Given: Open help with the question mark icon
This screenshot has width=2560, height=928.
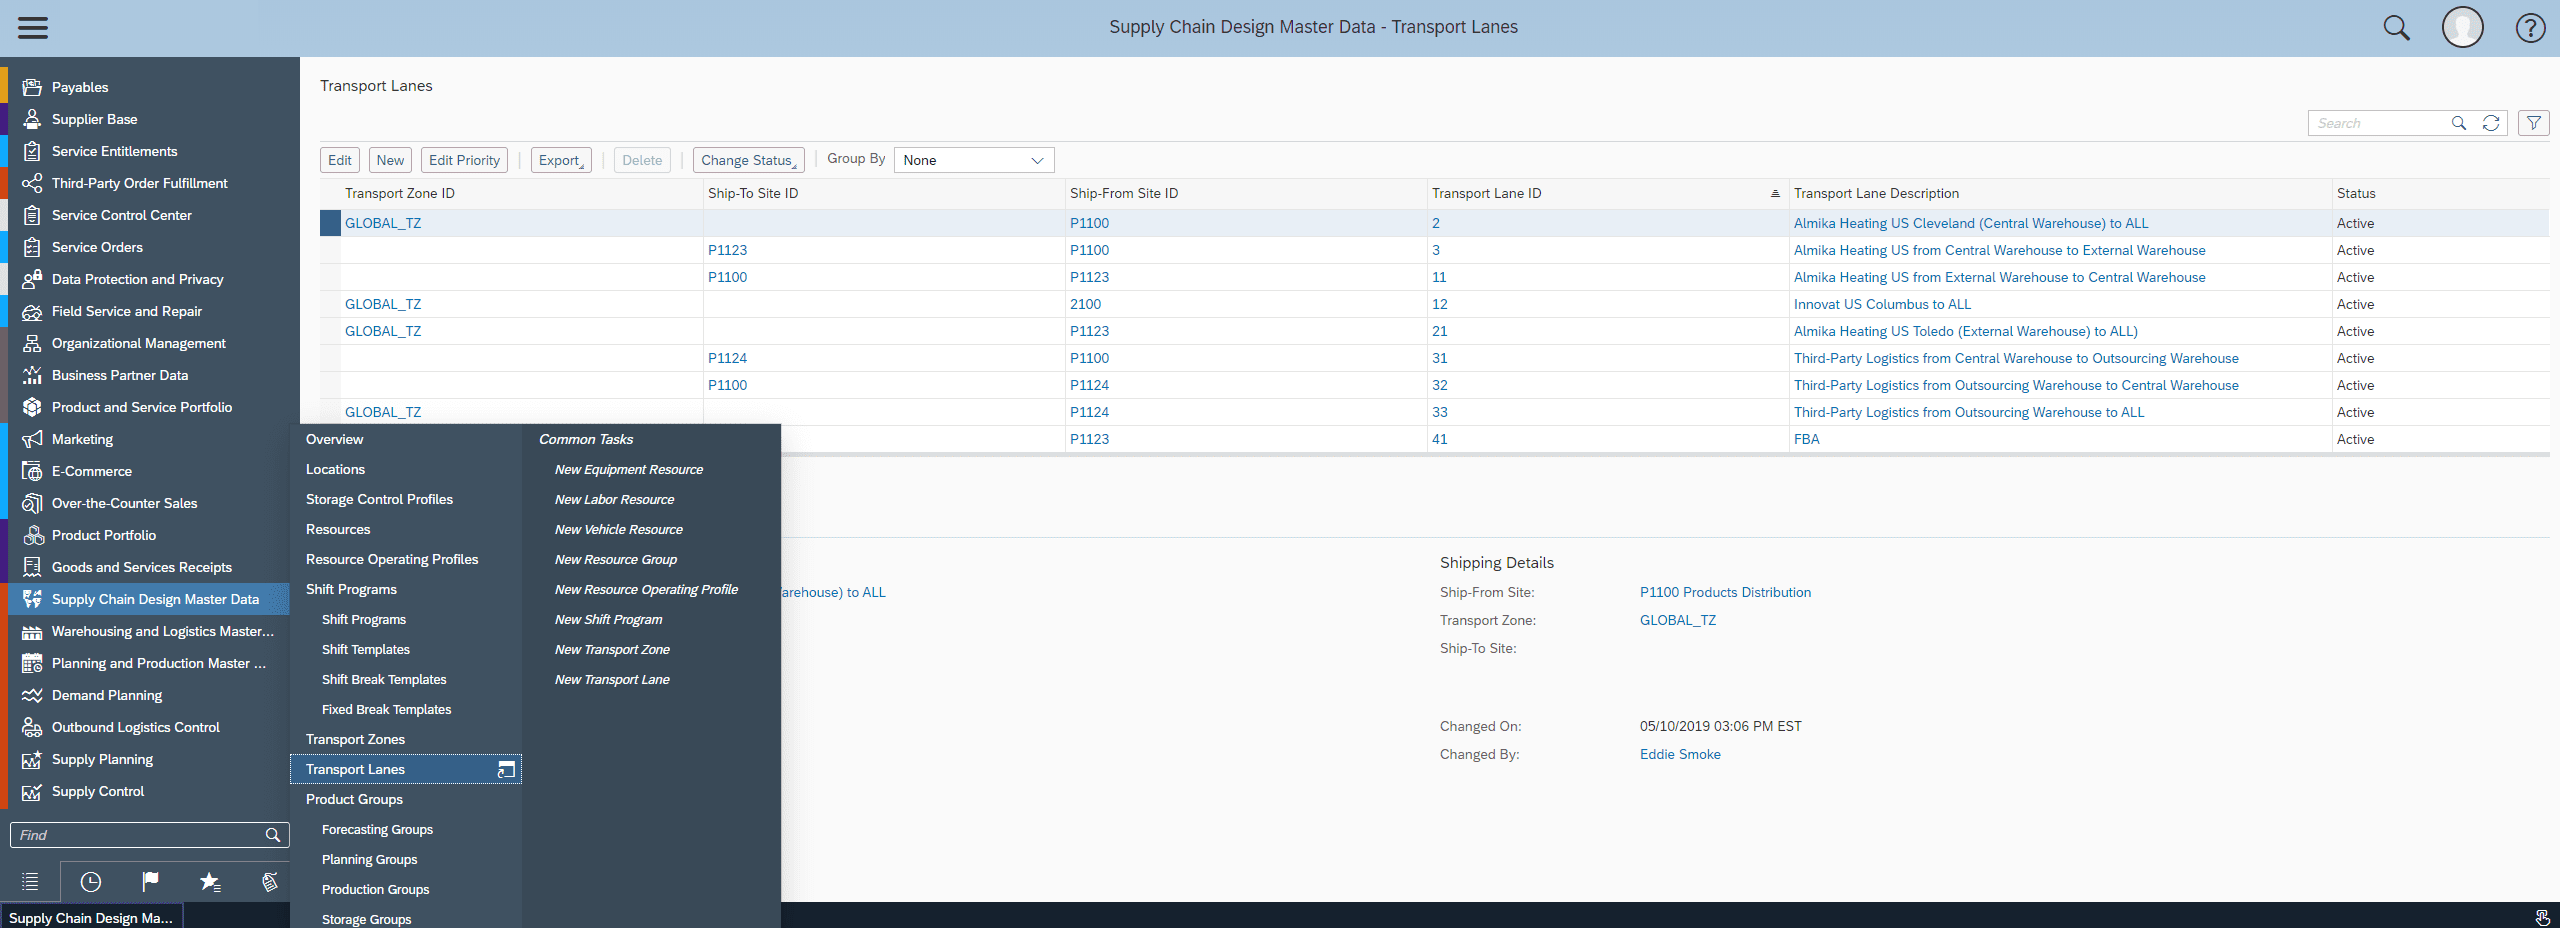Looking at the screenshot, I should [x=2531, y=27].
